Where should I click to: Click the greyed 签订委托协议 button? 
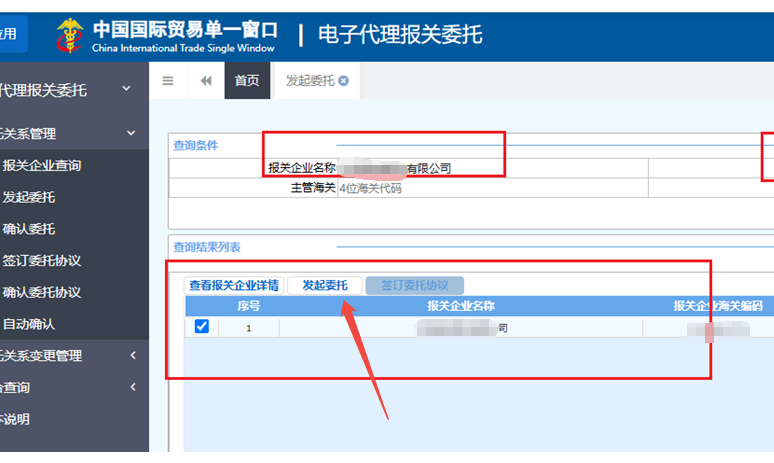pos(415,285)
